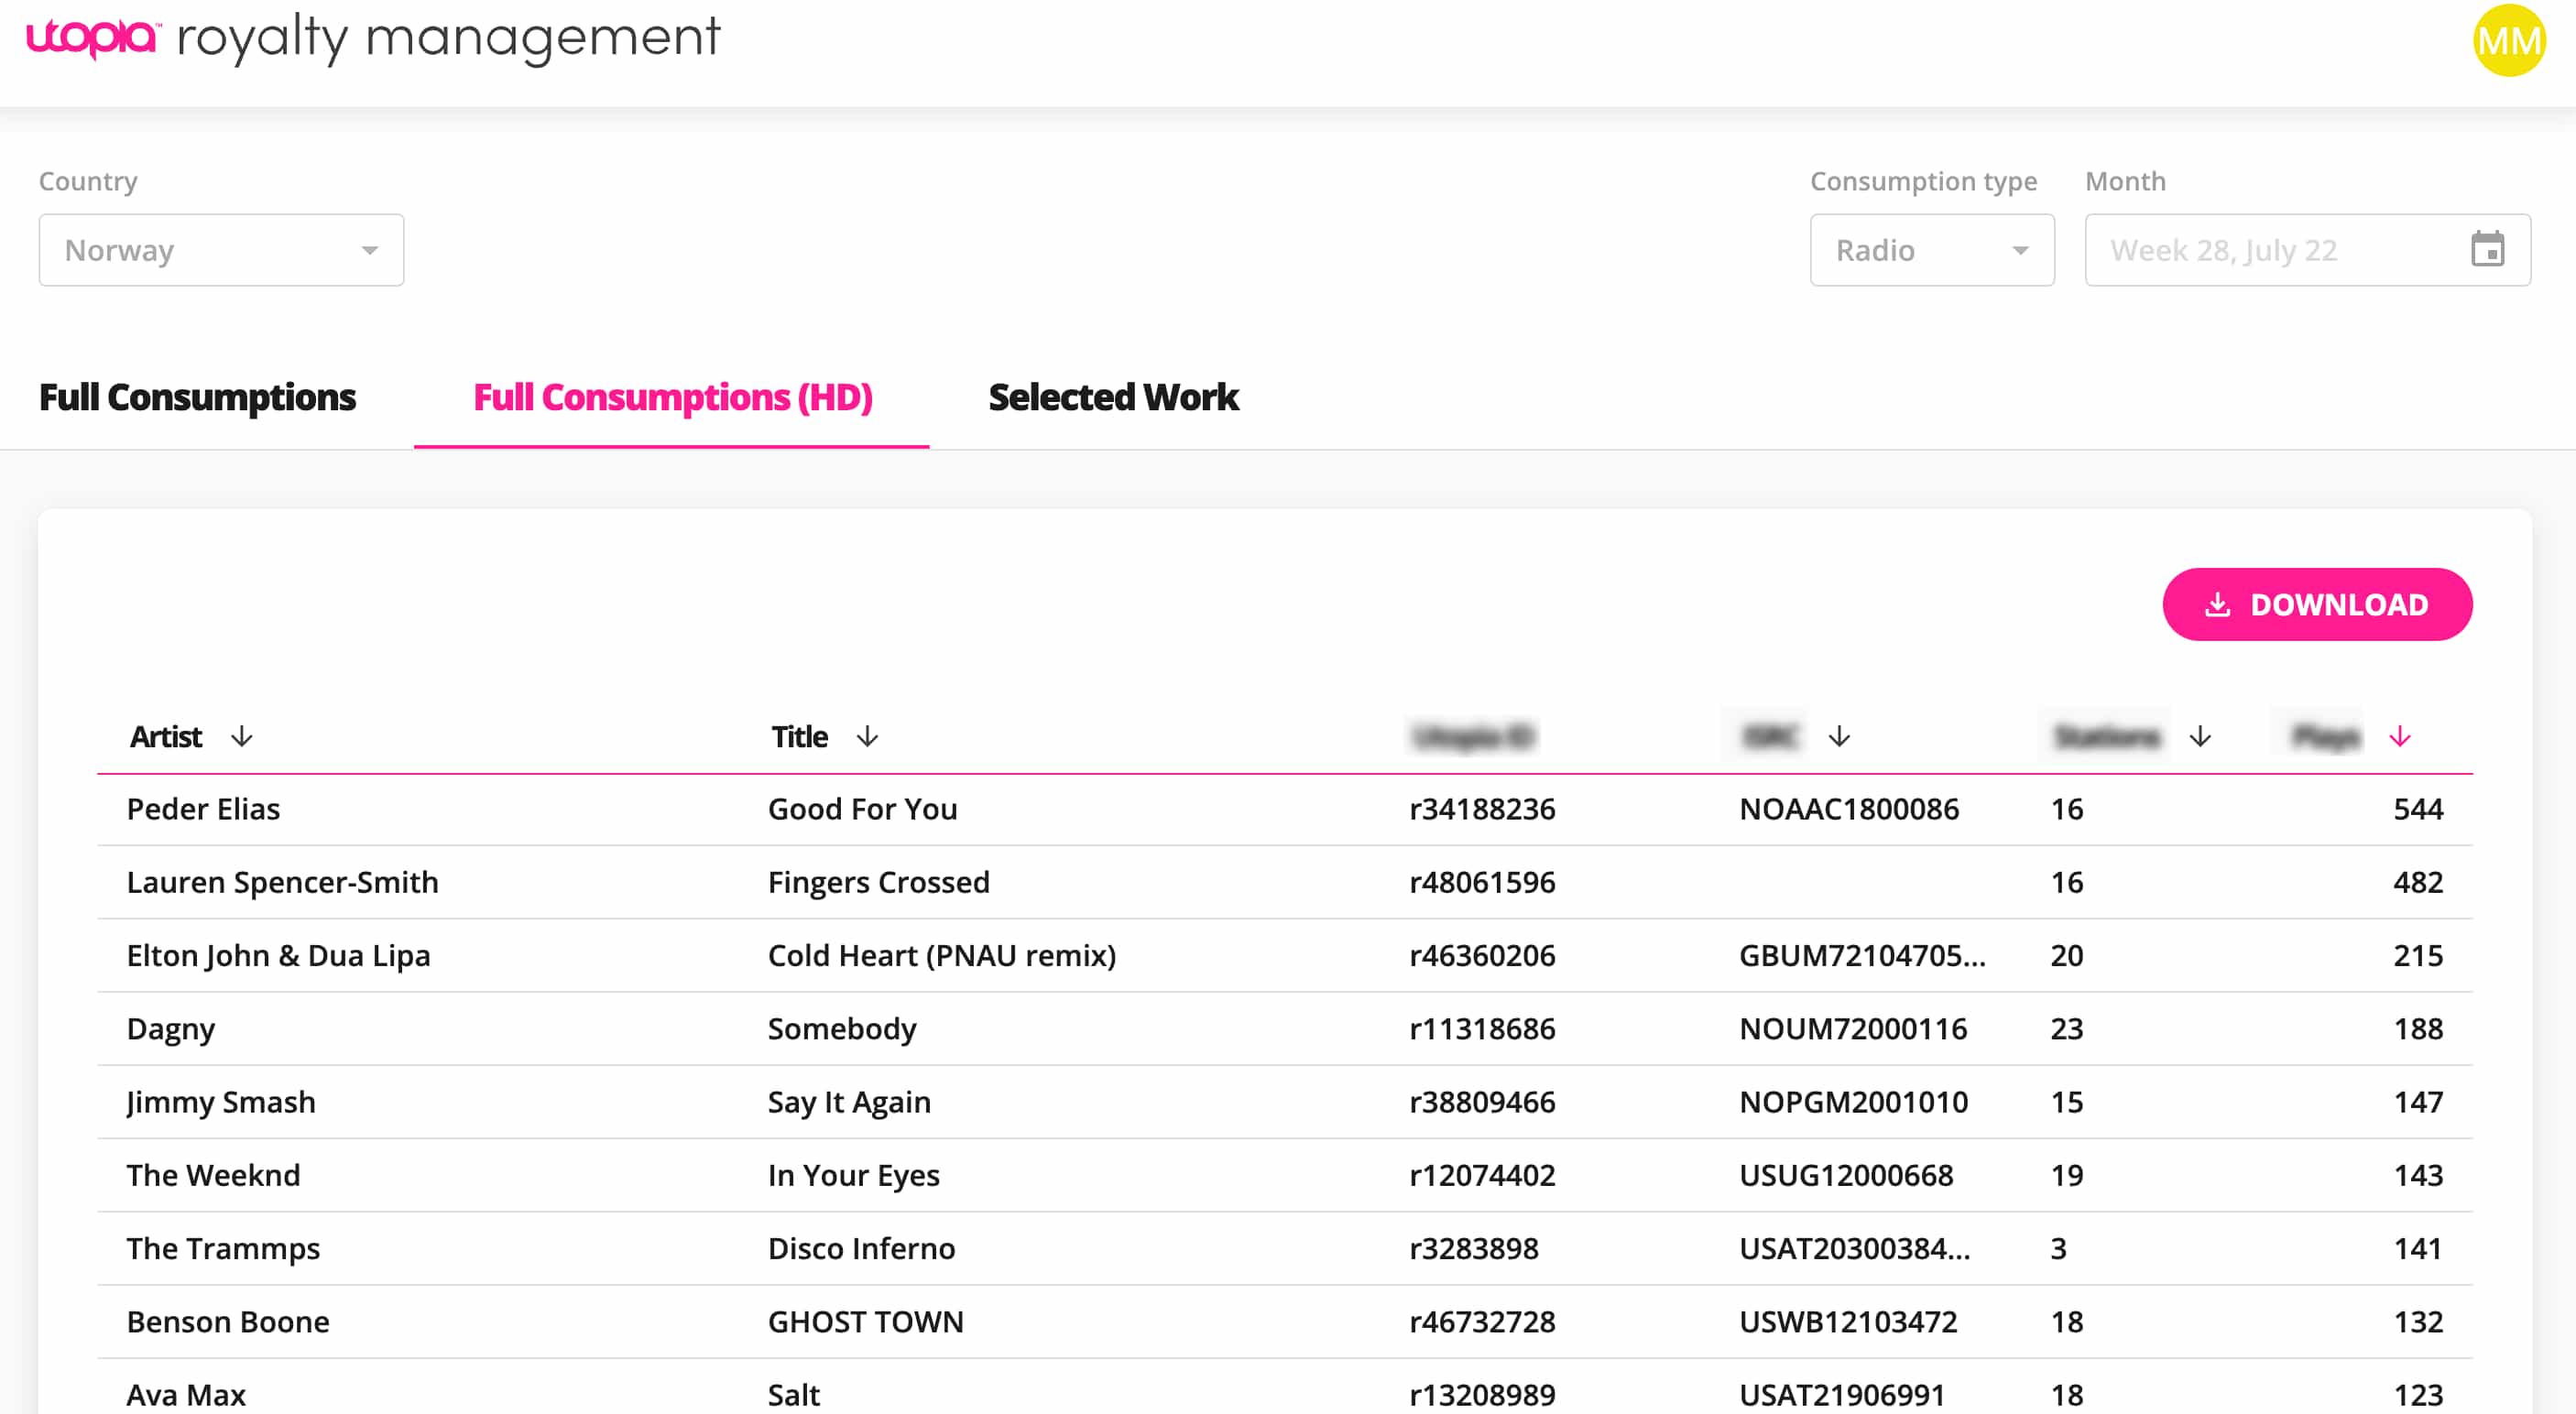2576x1414 pixels.
Task: Click ISRC USUG12000668 for The Weeknd
Action: click(x=1845, y=1175)
